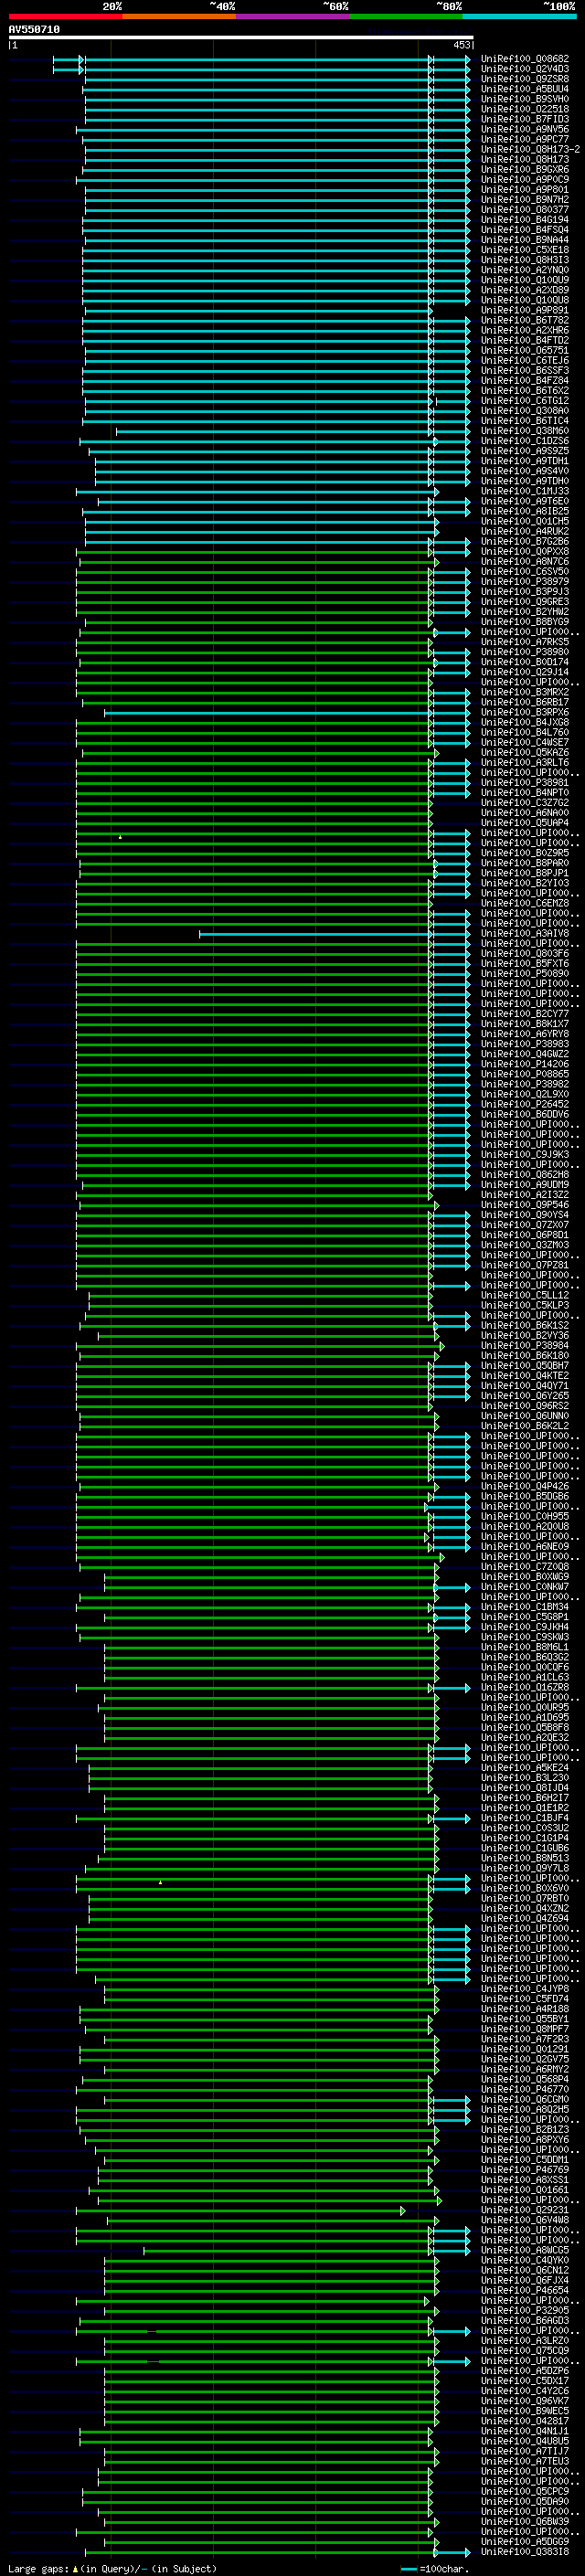
Task: Click alignment bar for UniRef100_P38984
Action: tap(260, 1346)
